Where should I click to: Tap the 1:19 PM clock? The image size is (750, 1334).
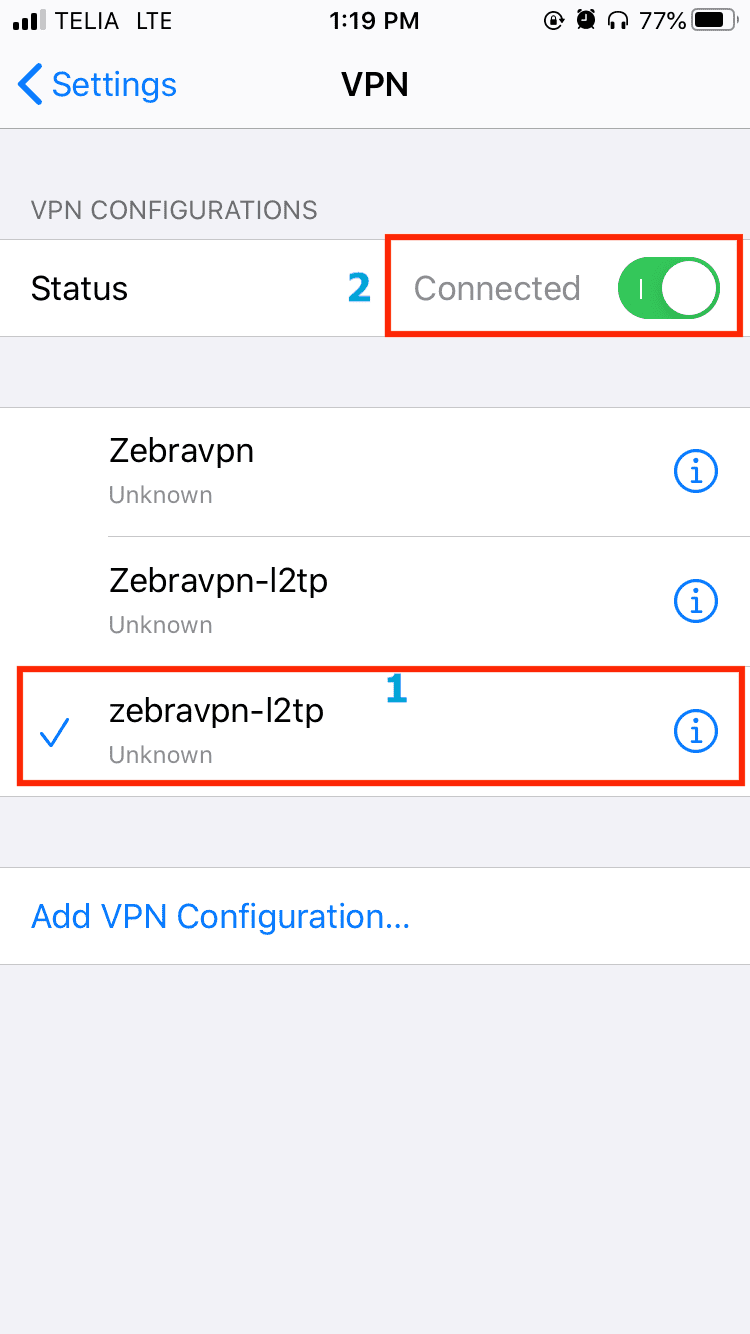click(375, 20)
